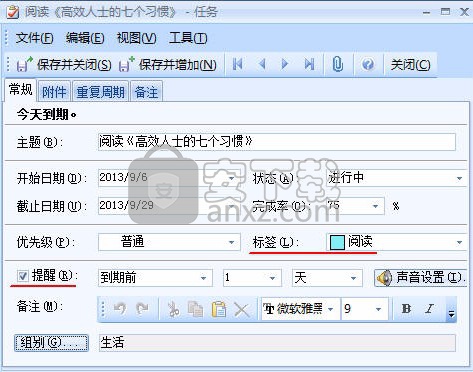Go to the next record arrow
The image size is (473, 372).
285,64
